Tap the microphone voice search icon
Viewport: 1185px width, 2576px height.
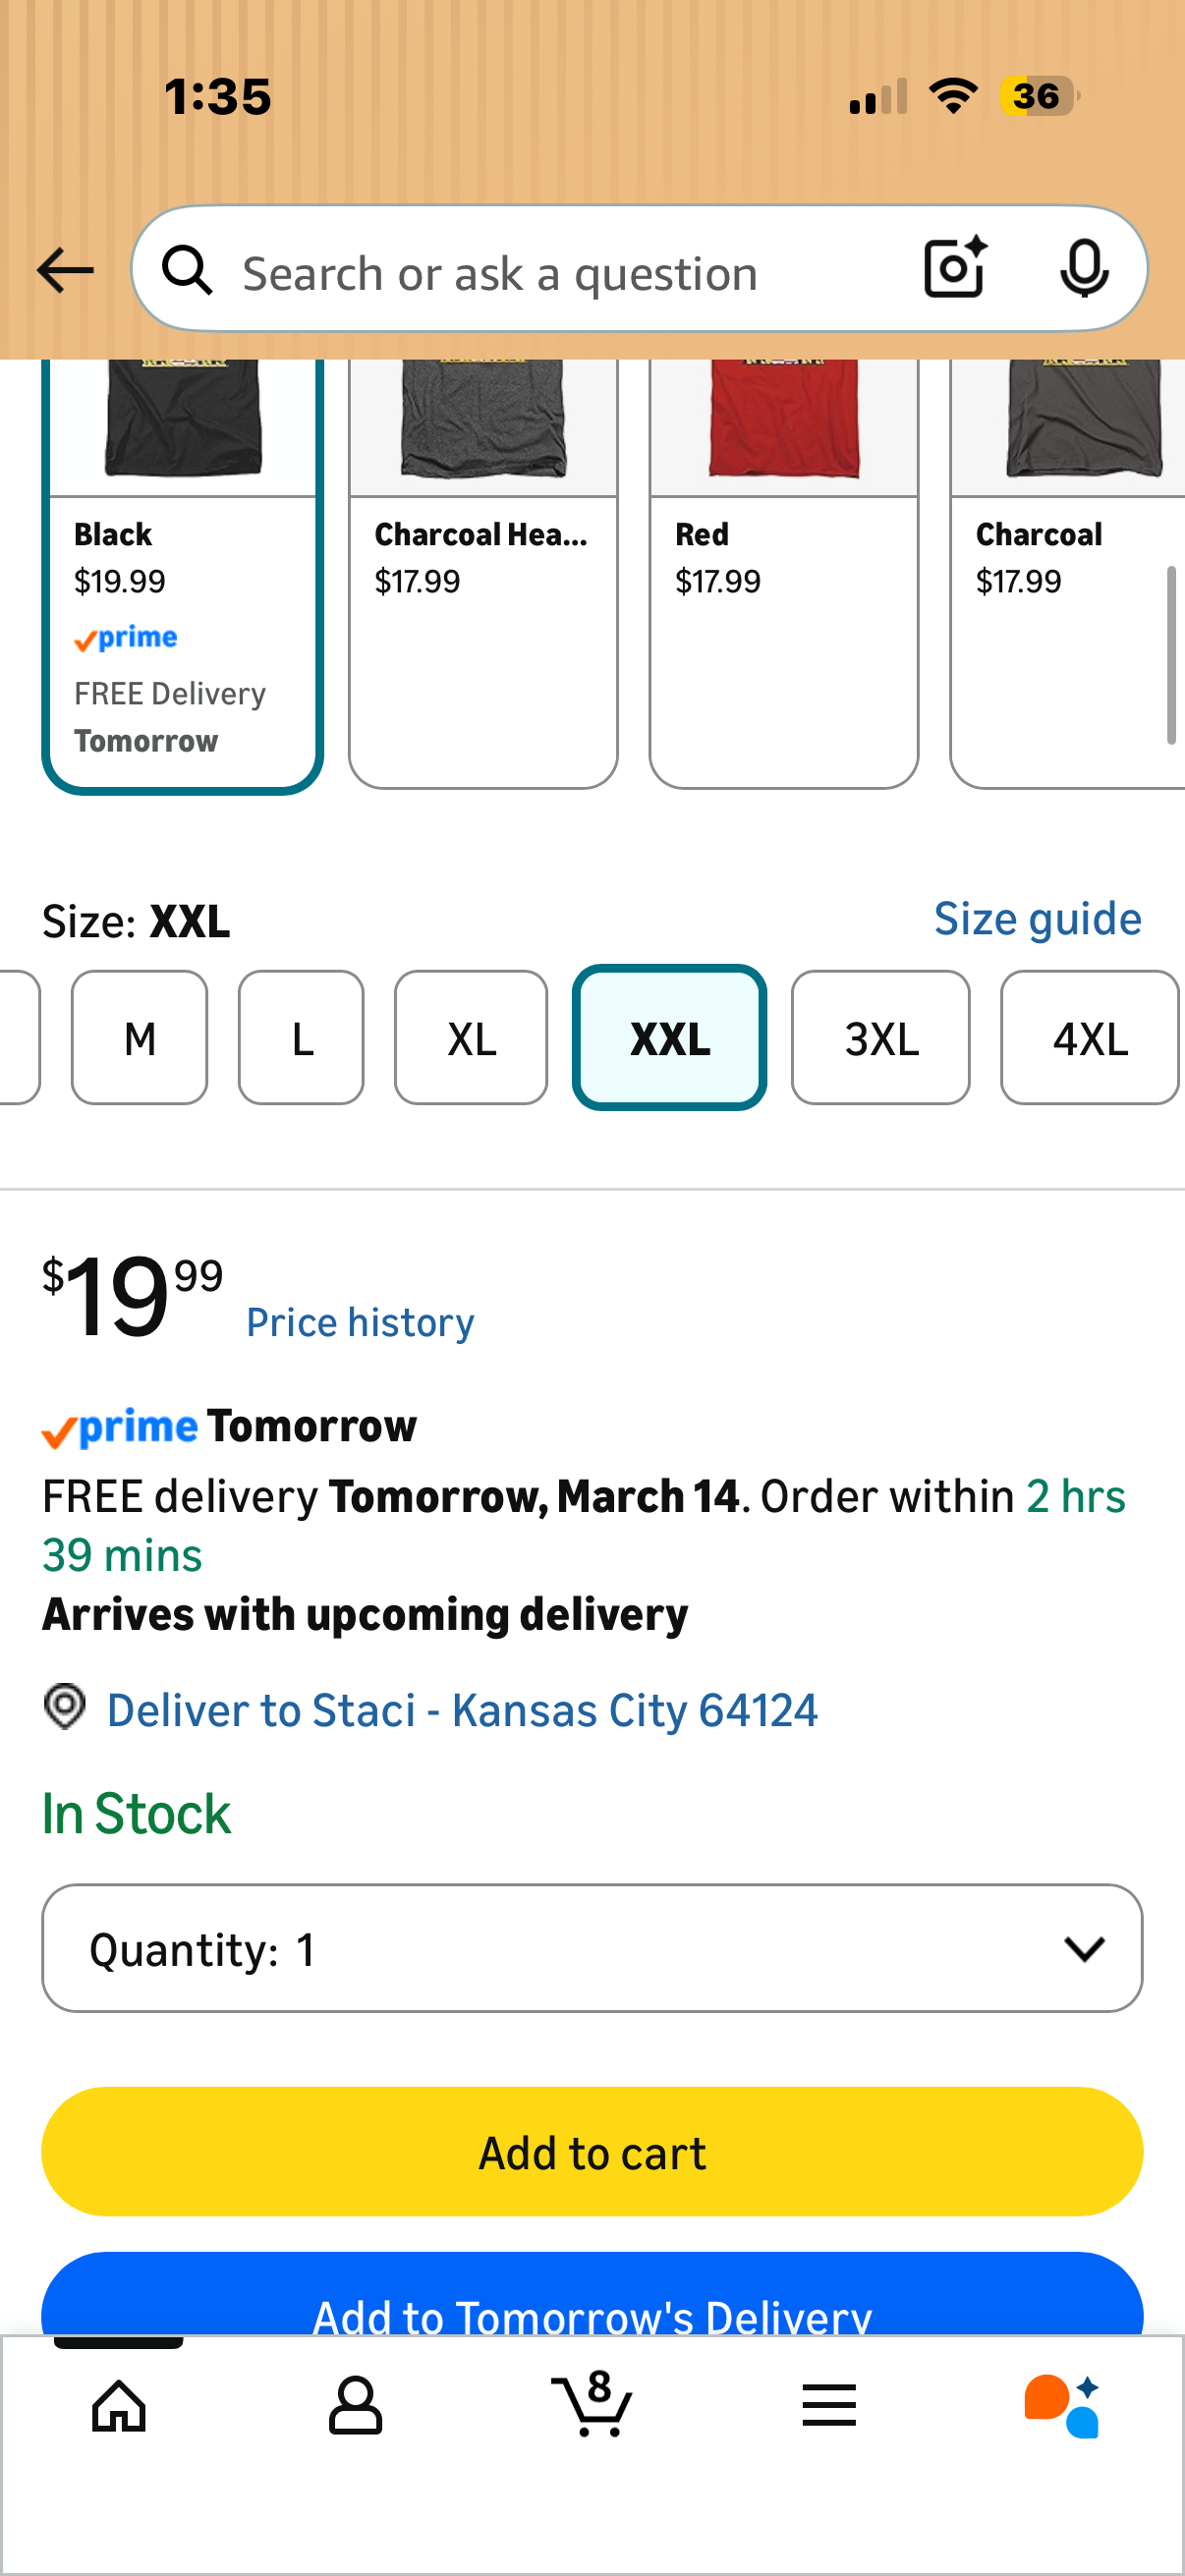click(x=1083, y=269)
